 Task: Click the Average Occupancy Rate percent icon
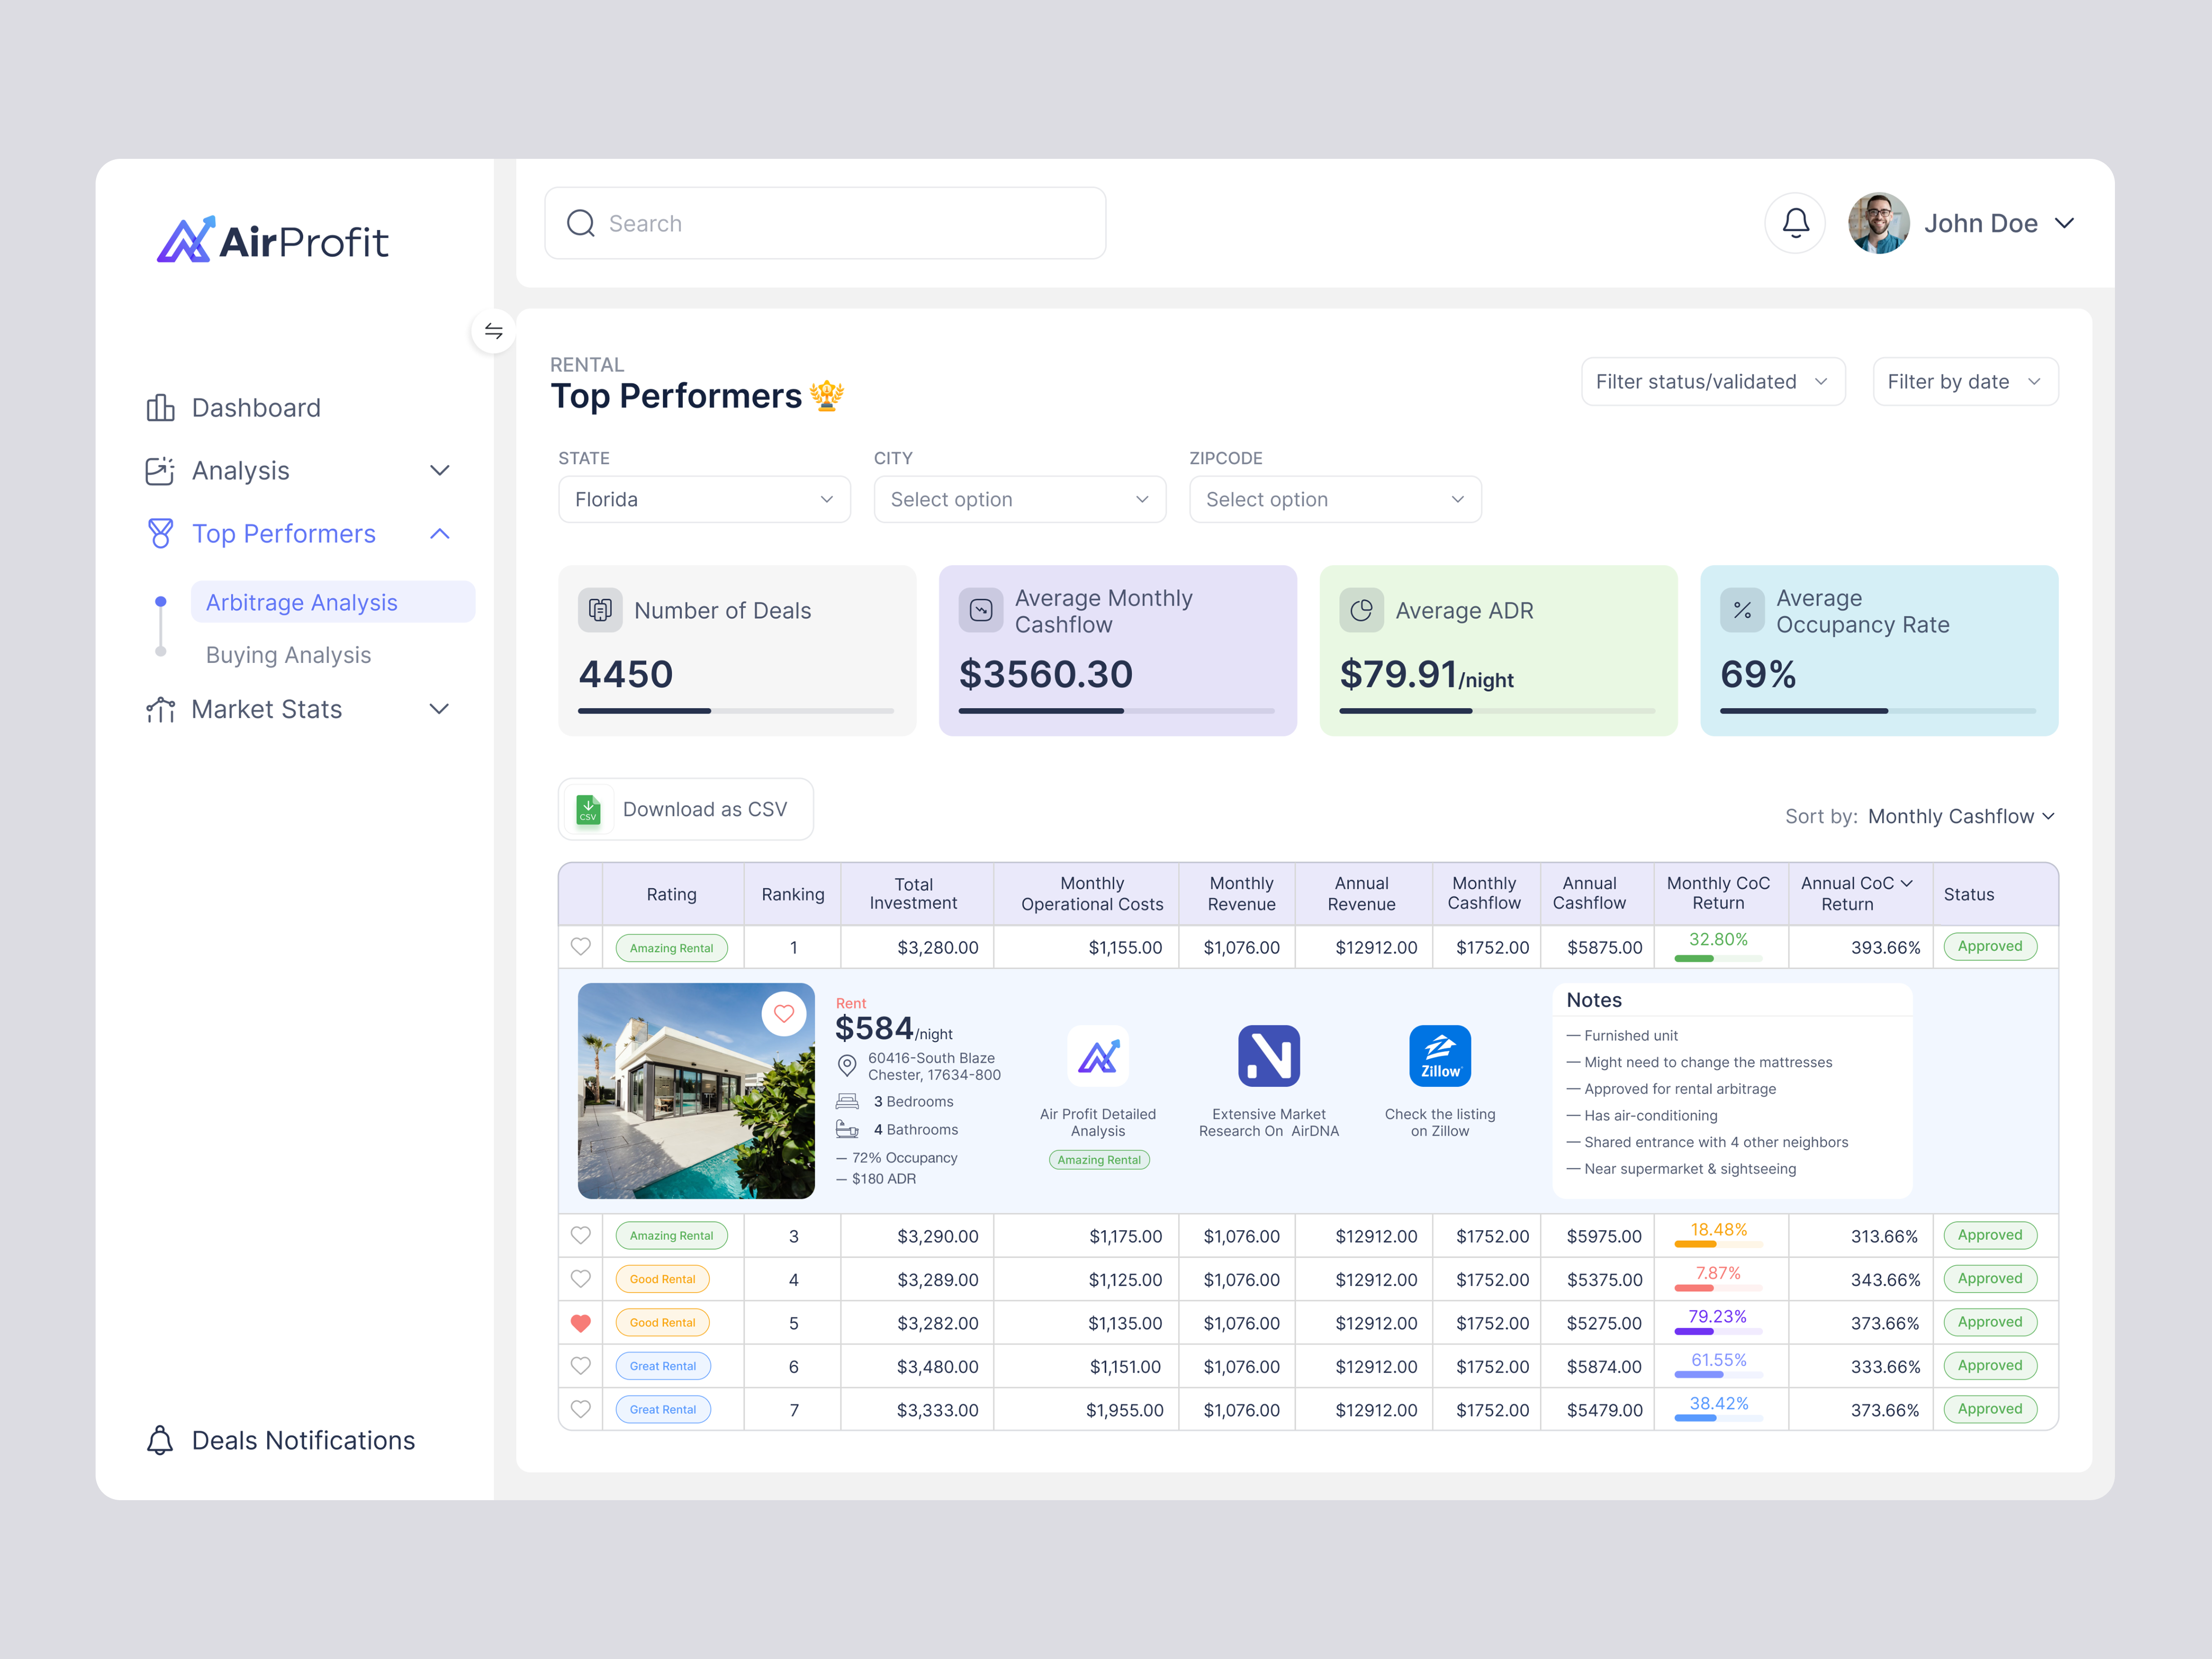pos(1742,610)
